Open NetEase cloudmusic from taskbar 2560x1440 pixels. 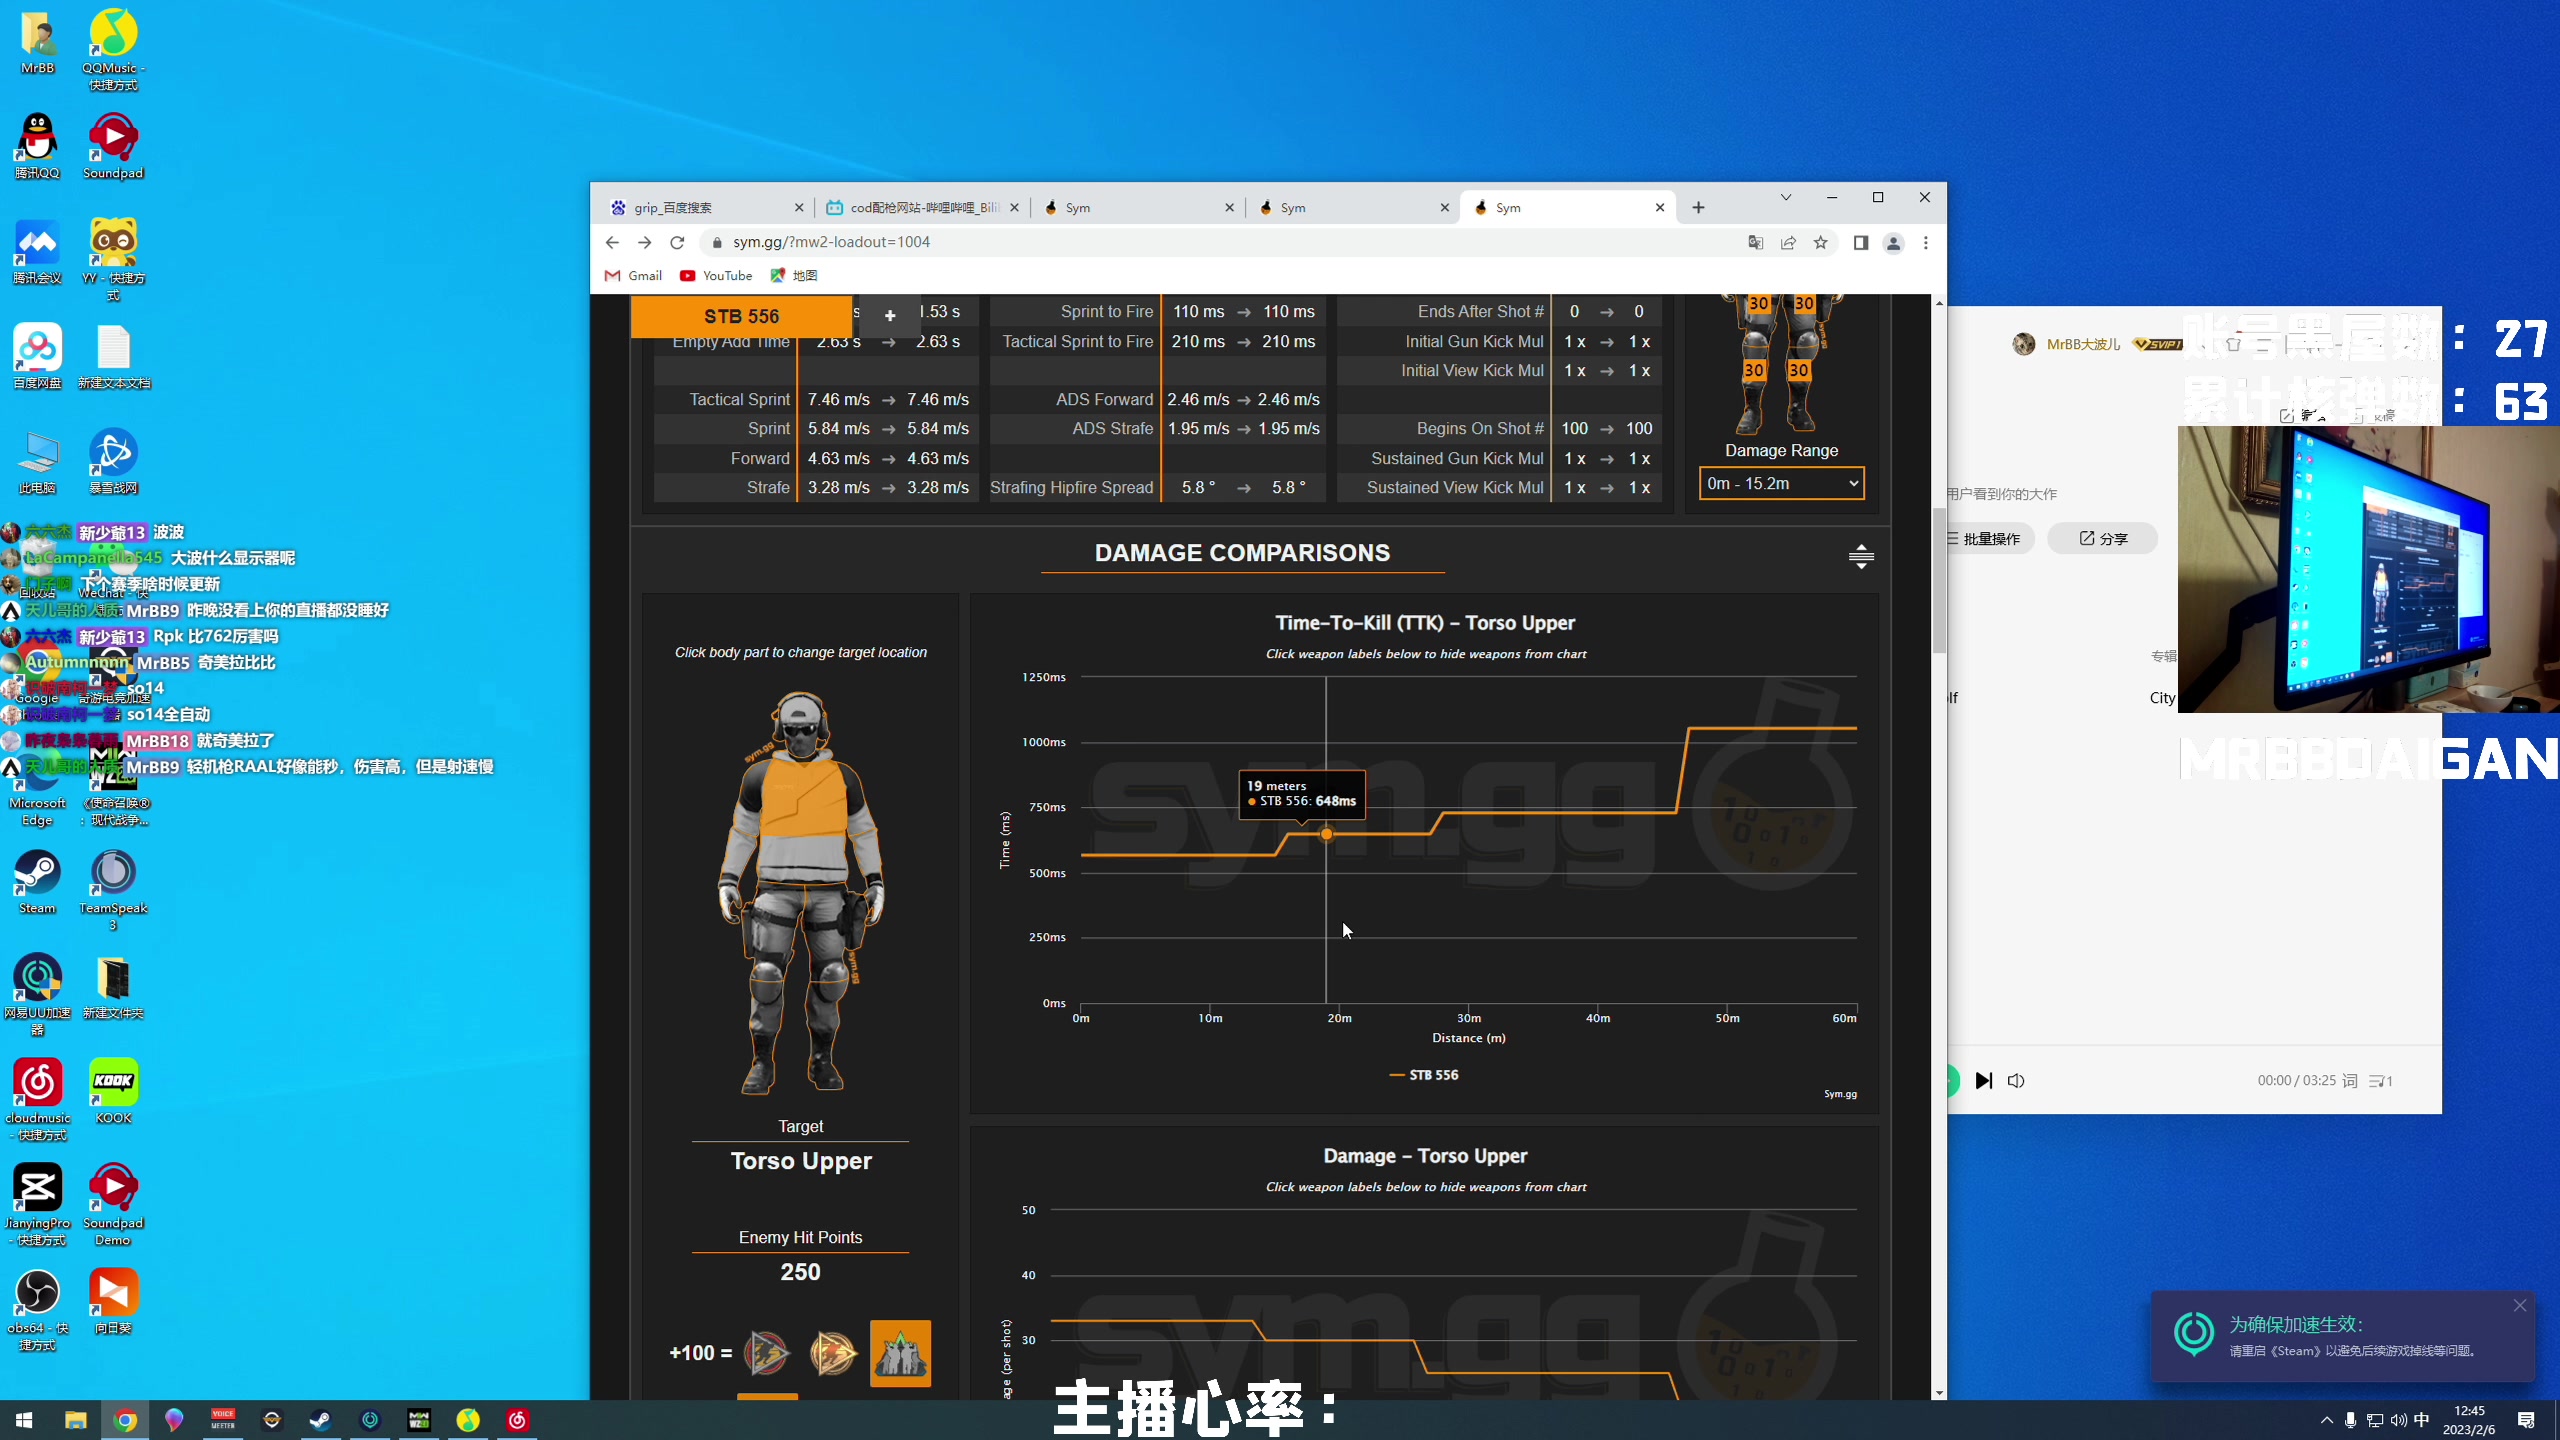coord(517,1420)
